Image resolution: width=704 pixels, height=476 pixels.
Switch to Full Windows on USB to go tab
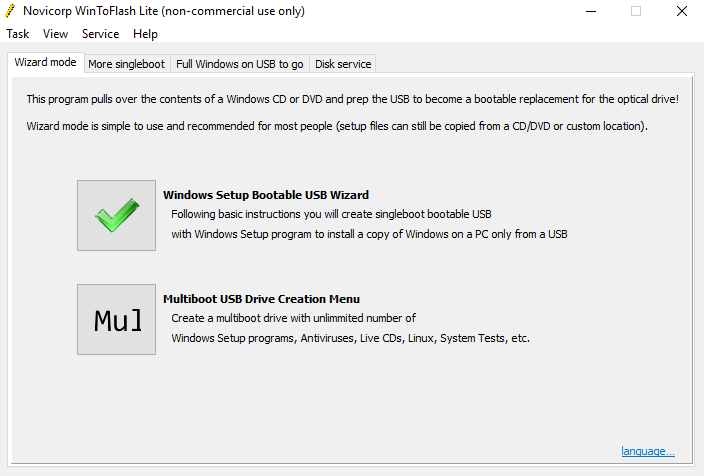tap(240, 64)
